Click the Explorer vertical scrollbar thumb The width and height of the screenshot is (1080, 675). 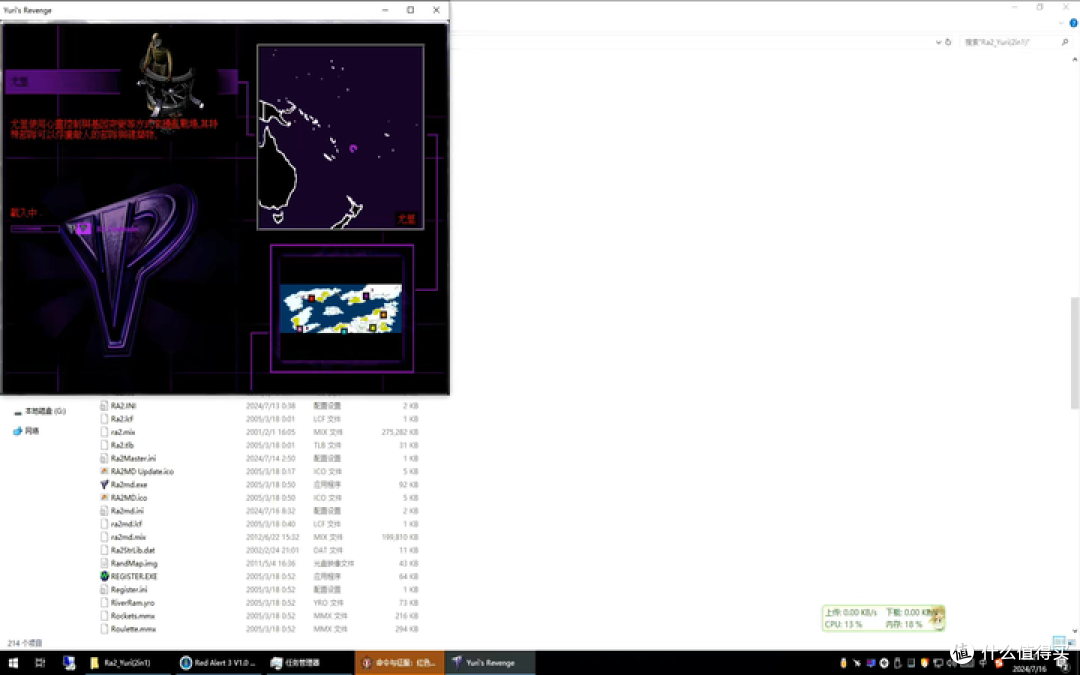(x=1074, y=353)
